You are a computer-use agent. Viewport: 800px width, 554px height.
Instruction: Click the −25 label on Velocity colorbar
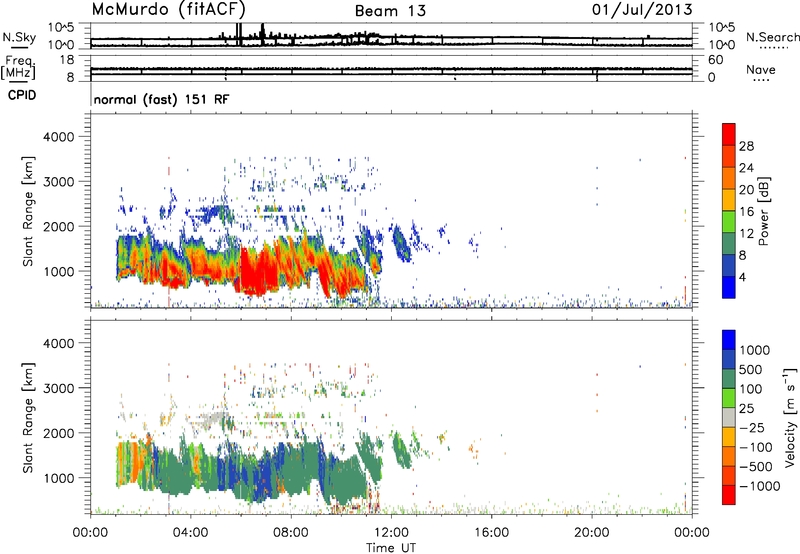[x=753, y=428]
